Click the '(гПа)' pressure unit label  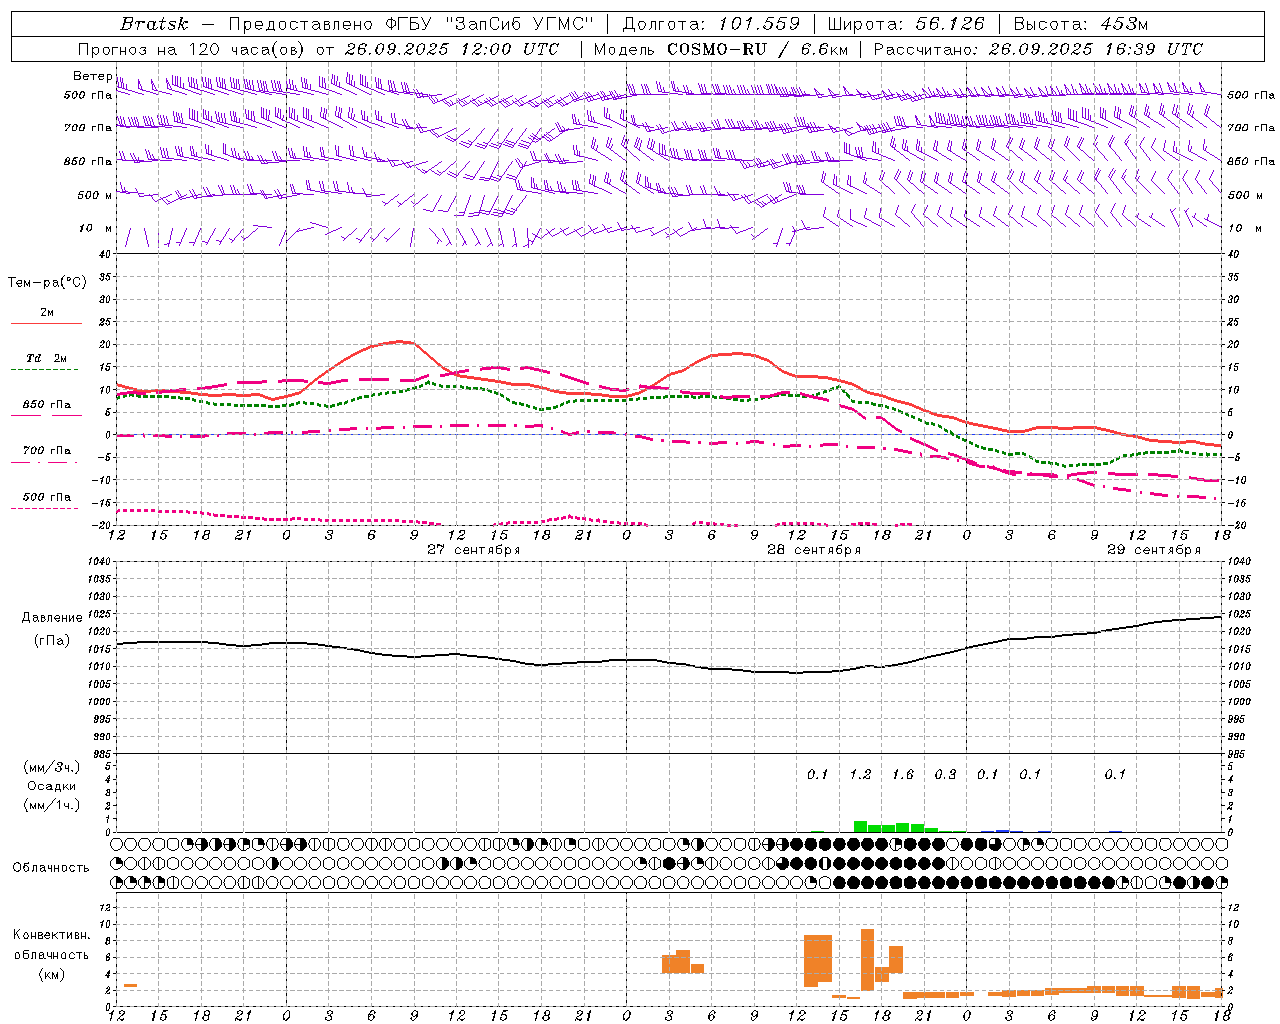coord(52,641)
